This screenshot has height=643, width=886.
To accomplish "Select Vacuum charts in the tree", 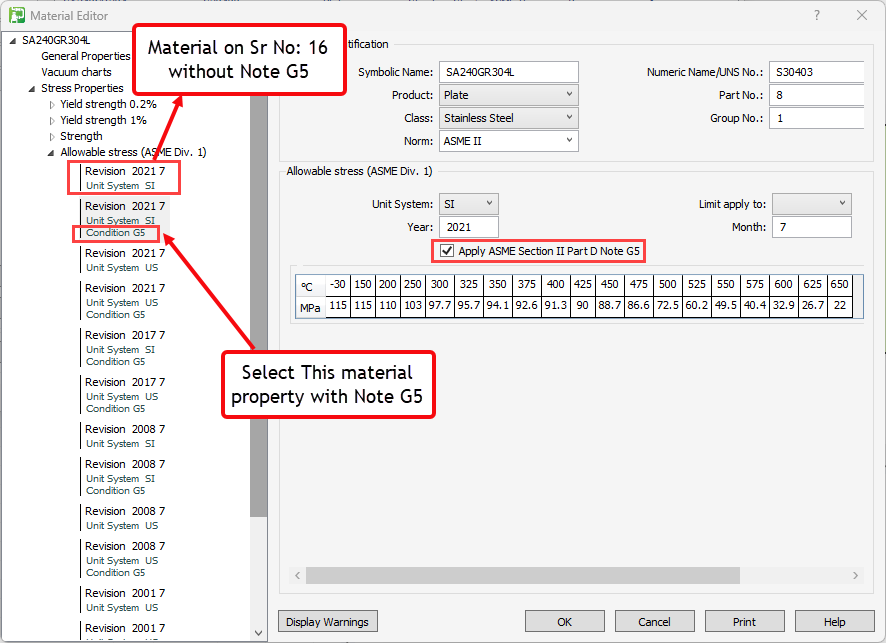I will (x=76, y=72).
